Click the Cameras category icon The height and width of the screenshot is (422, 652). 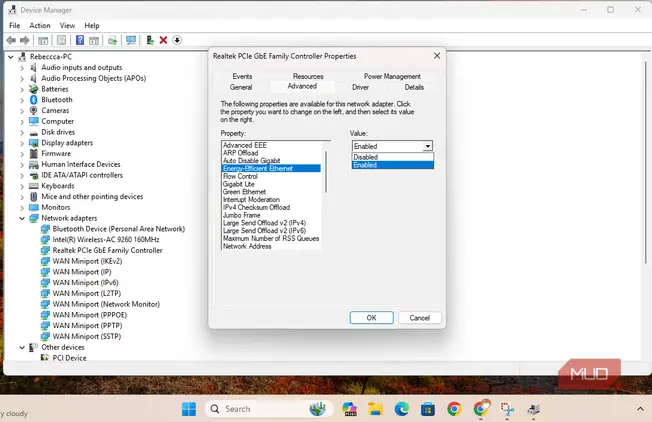coord(34,111)
